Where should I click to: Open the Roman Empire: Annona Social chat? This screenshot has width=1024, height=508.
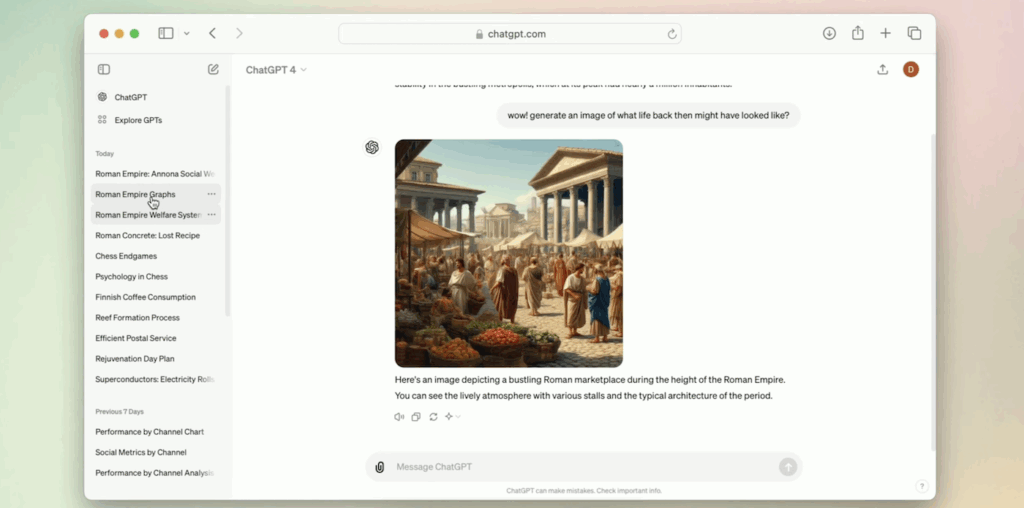click(x=155, y=174)
